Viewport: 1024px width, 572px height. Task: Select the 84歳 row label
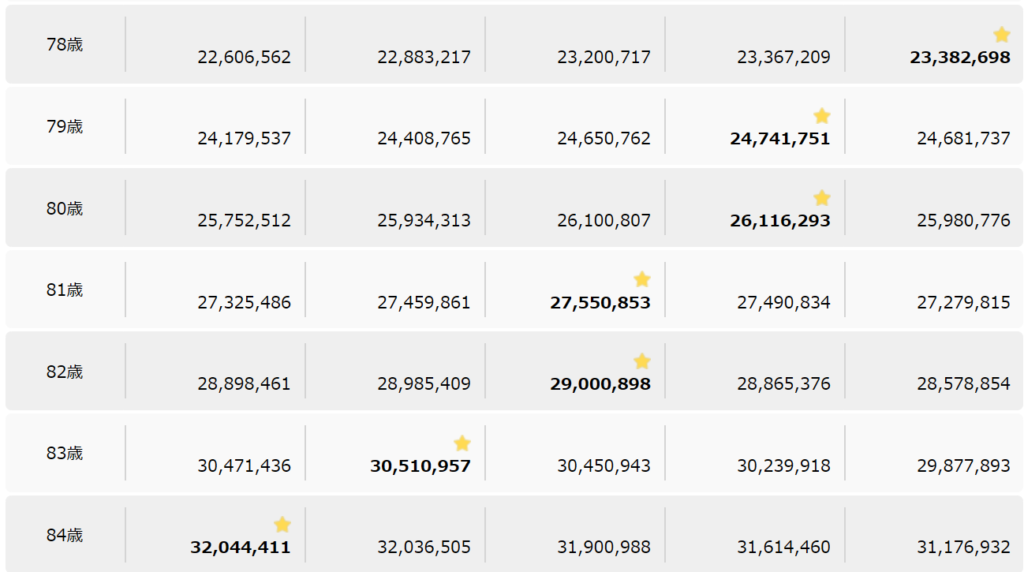65,535
